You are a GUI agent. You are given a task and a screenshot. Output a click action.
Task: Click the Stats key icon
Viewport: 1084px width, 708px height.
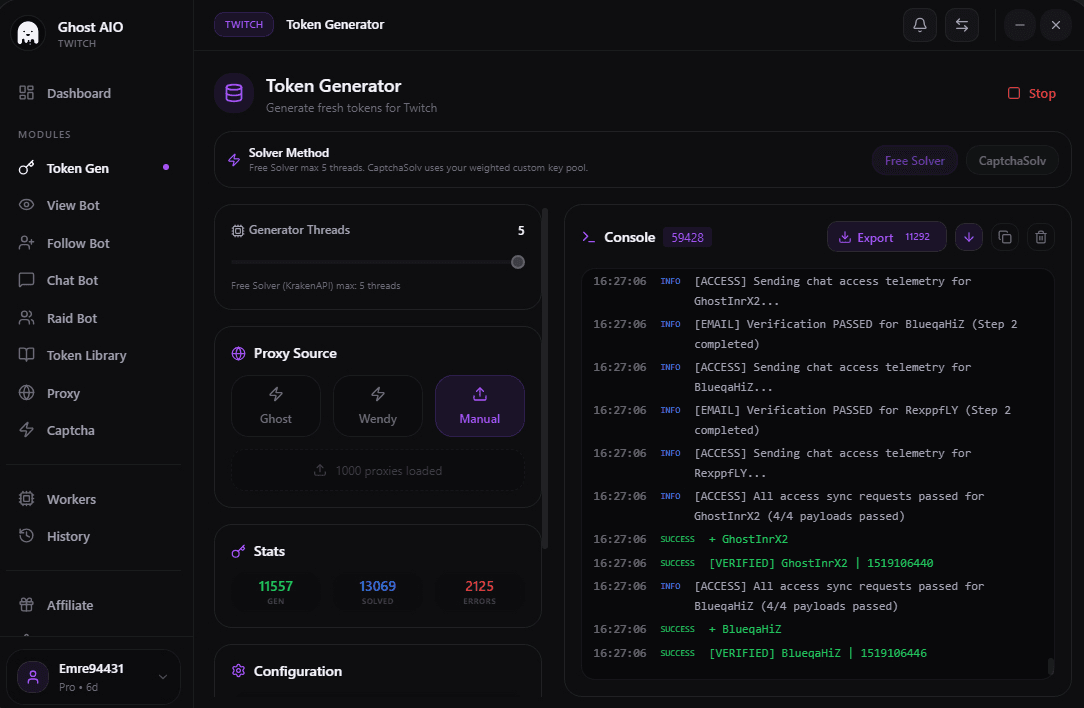tap(239, 552)
